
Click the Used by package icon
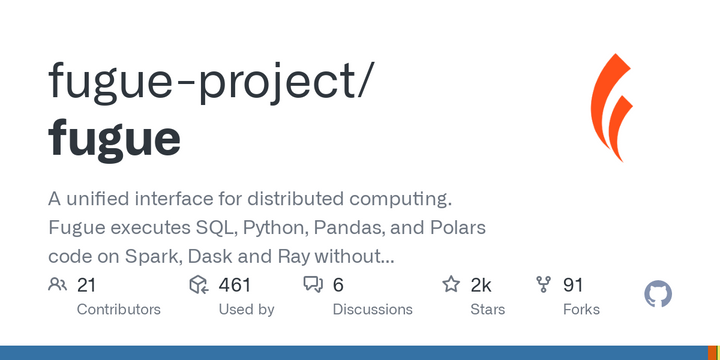(x=199, y=285)
